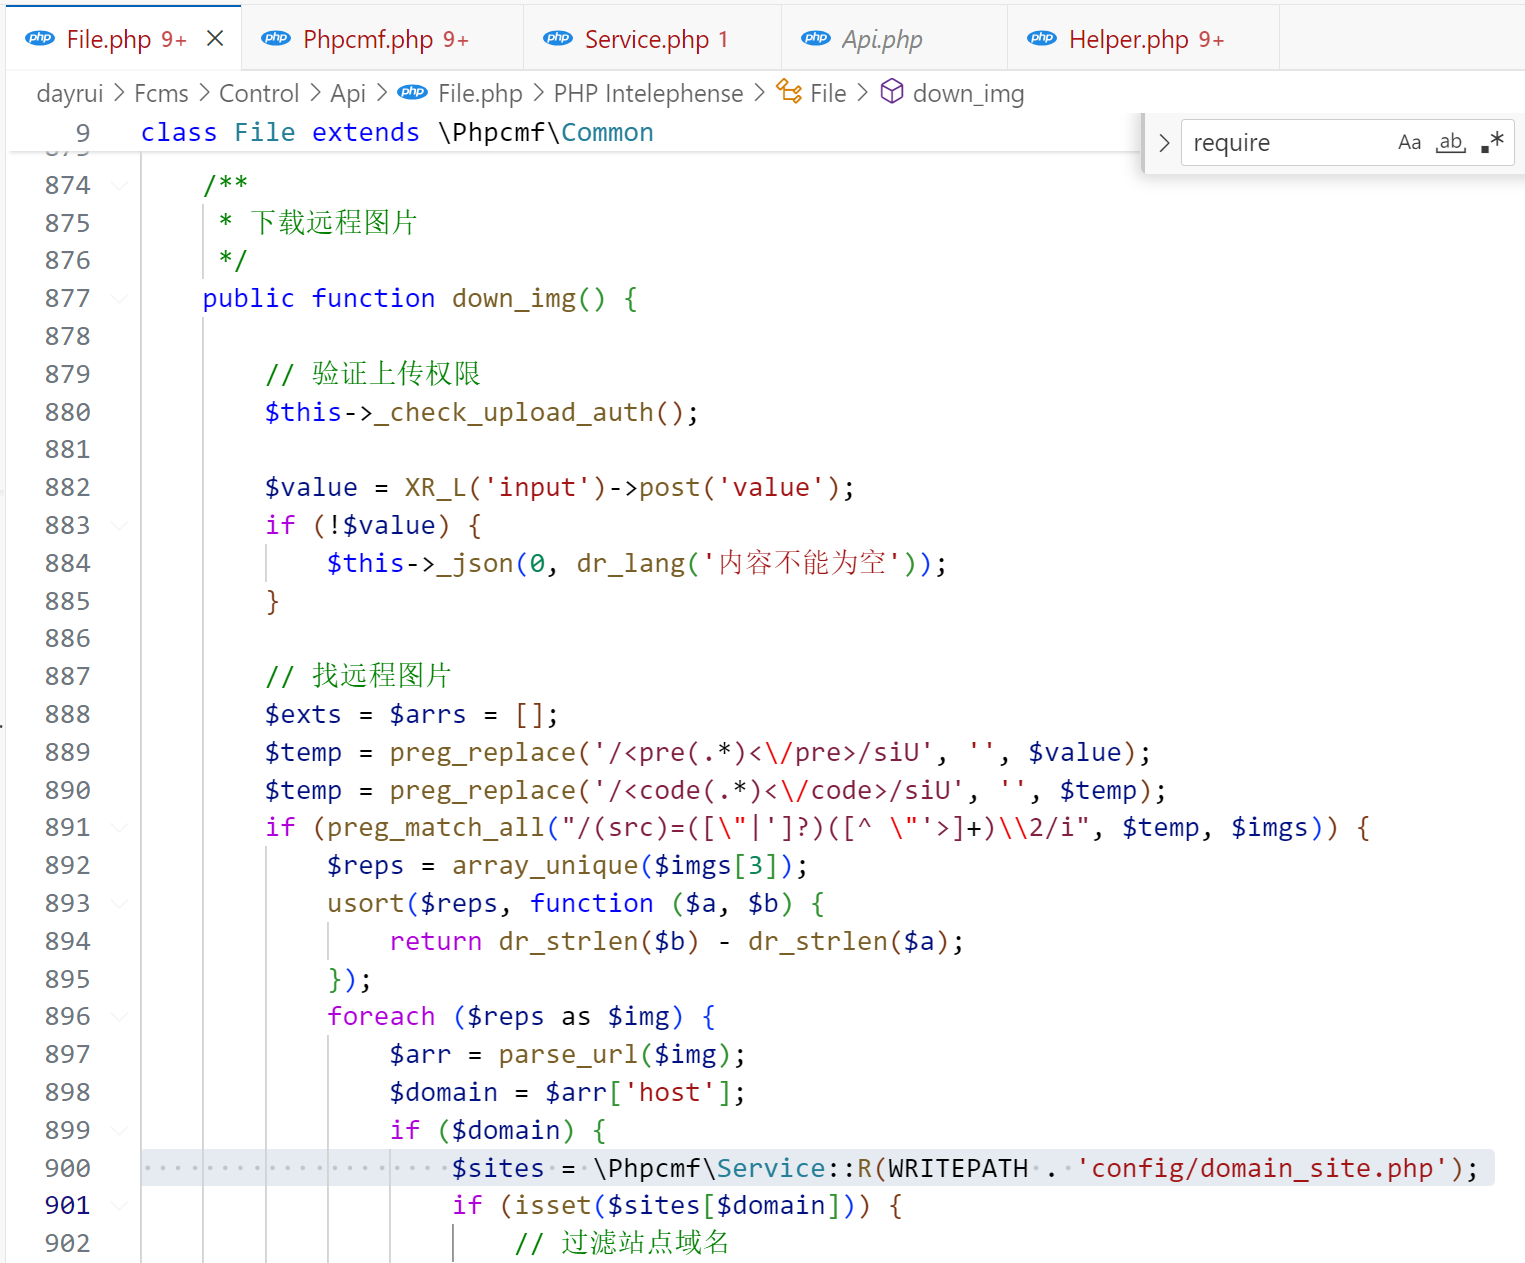Open Api breadcrumb segment
This screenshot has height=1263, width=1525.
[348, 93]
